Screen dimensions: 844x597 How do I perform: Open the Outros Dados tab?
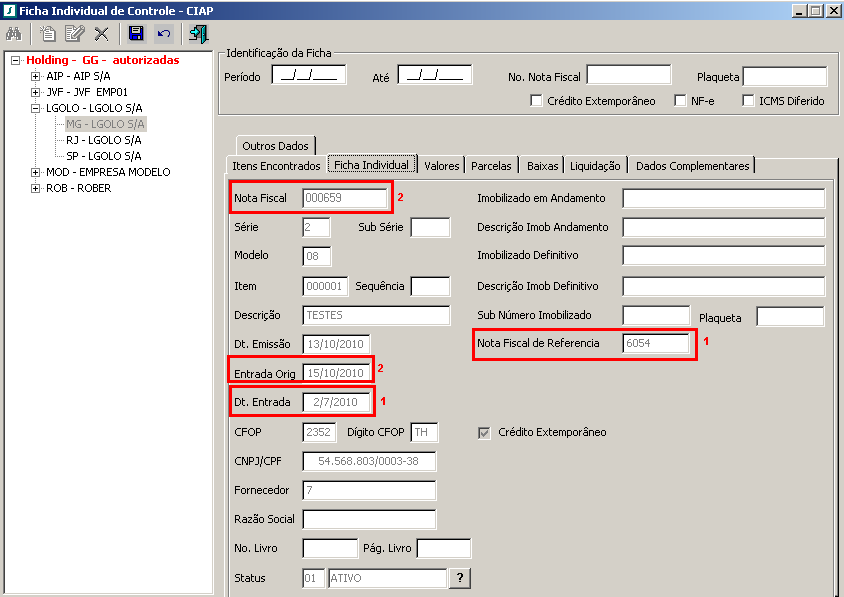(x=275, y=146)
